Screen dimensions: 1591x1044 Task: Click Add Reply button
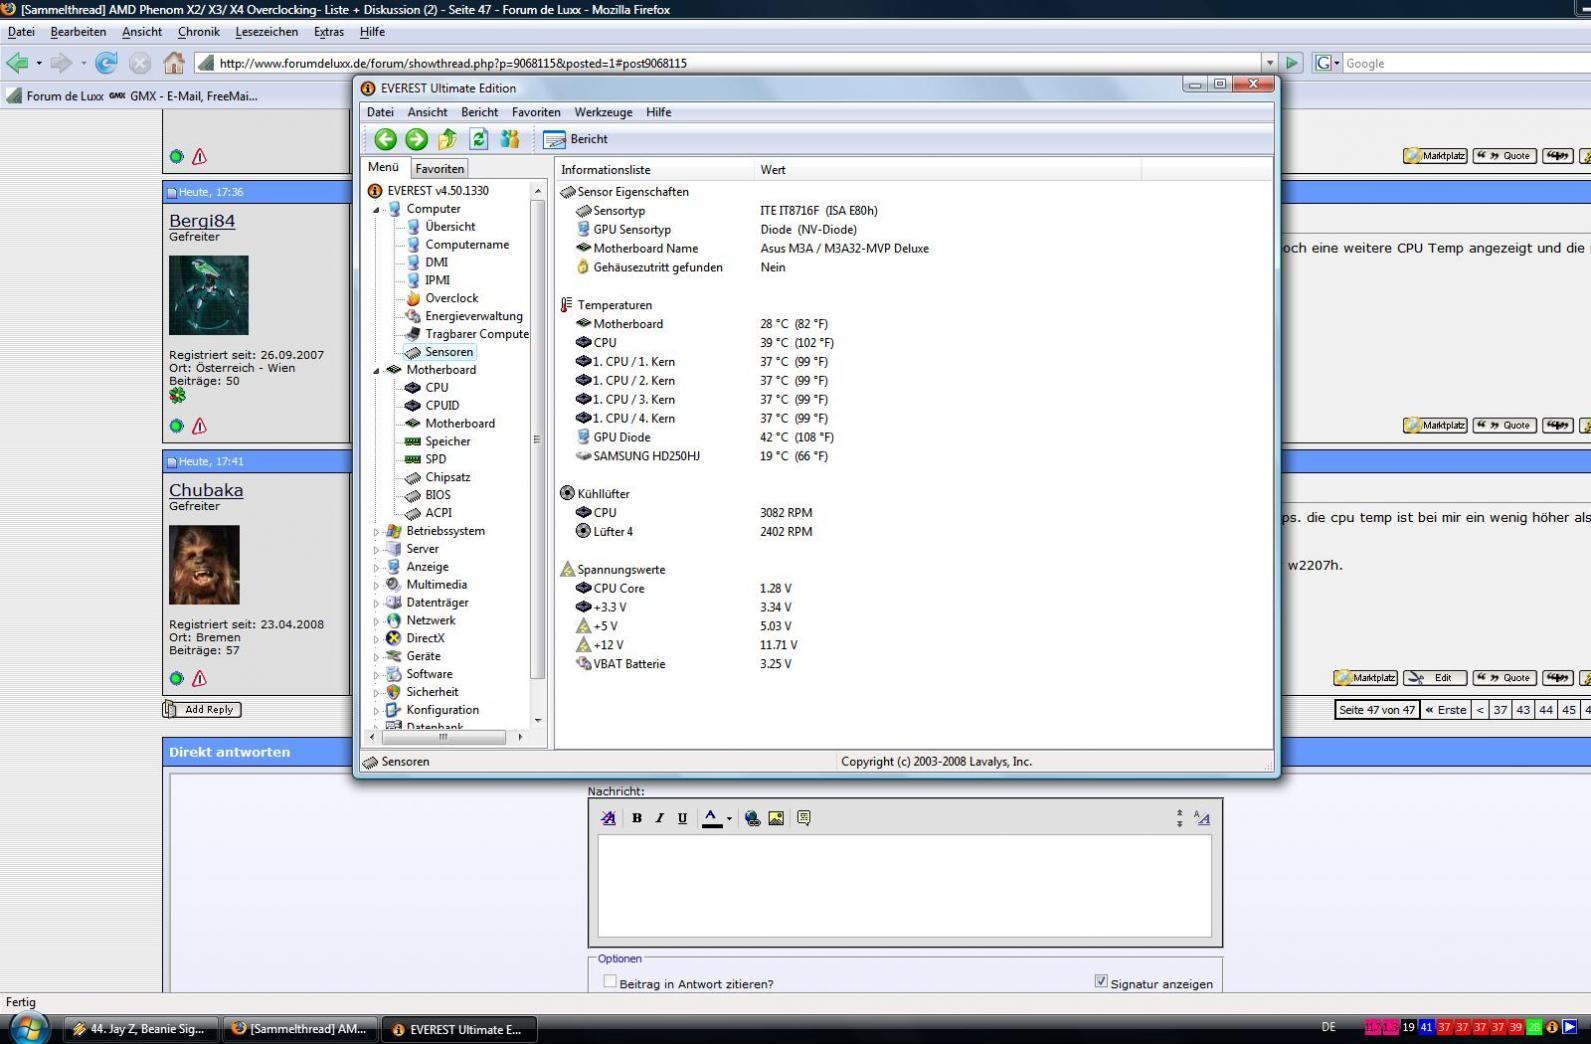pos(202,709)
